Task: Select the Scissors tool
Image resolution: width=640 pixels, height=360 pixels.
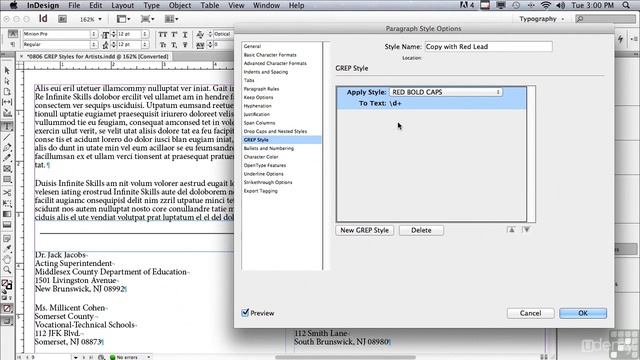Action: [7, 192]
